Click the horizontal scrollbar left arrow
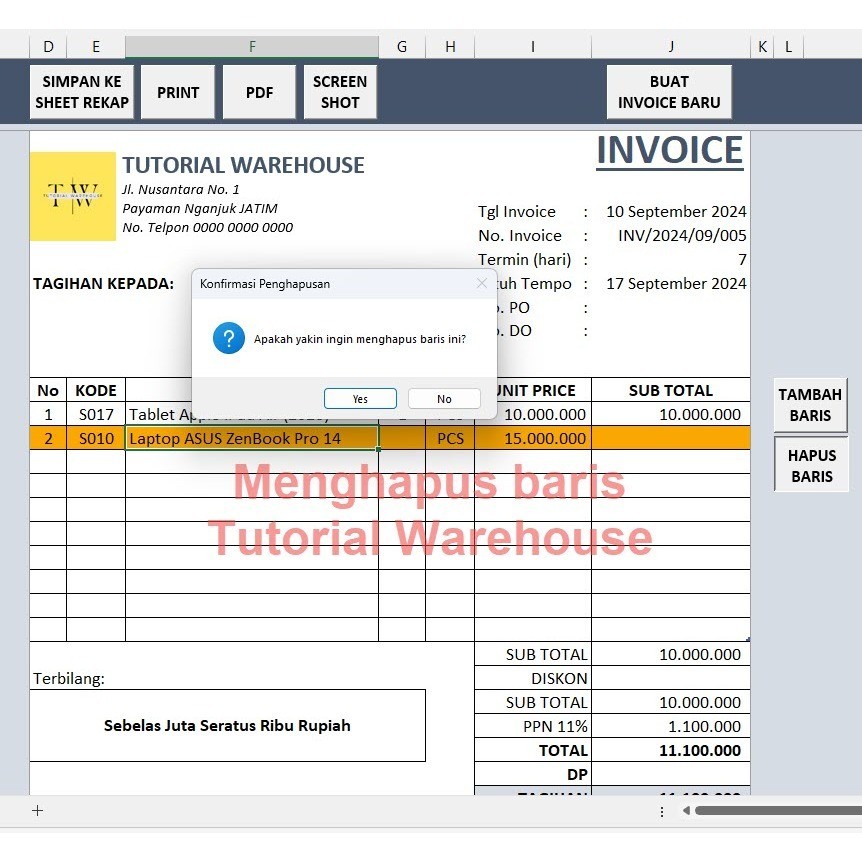This screenshot has width=862, height=862. 686,810
